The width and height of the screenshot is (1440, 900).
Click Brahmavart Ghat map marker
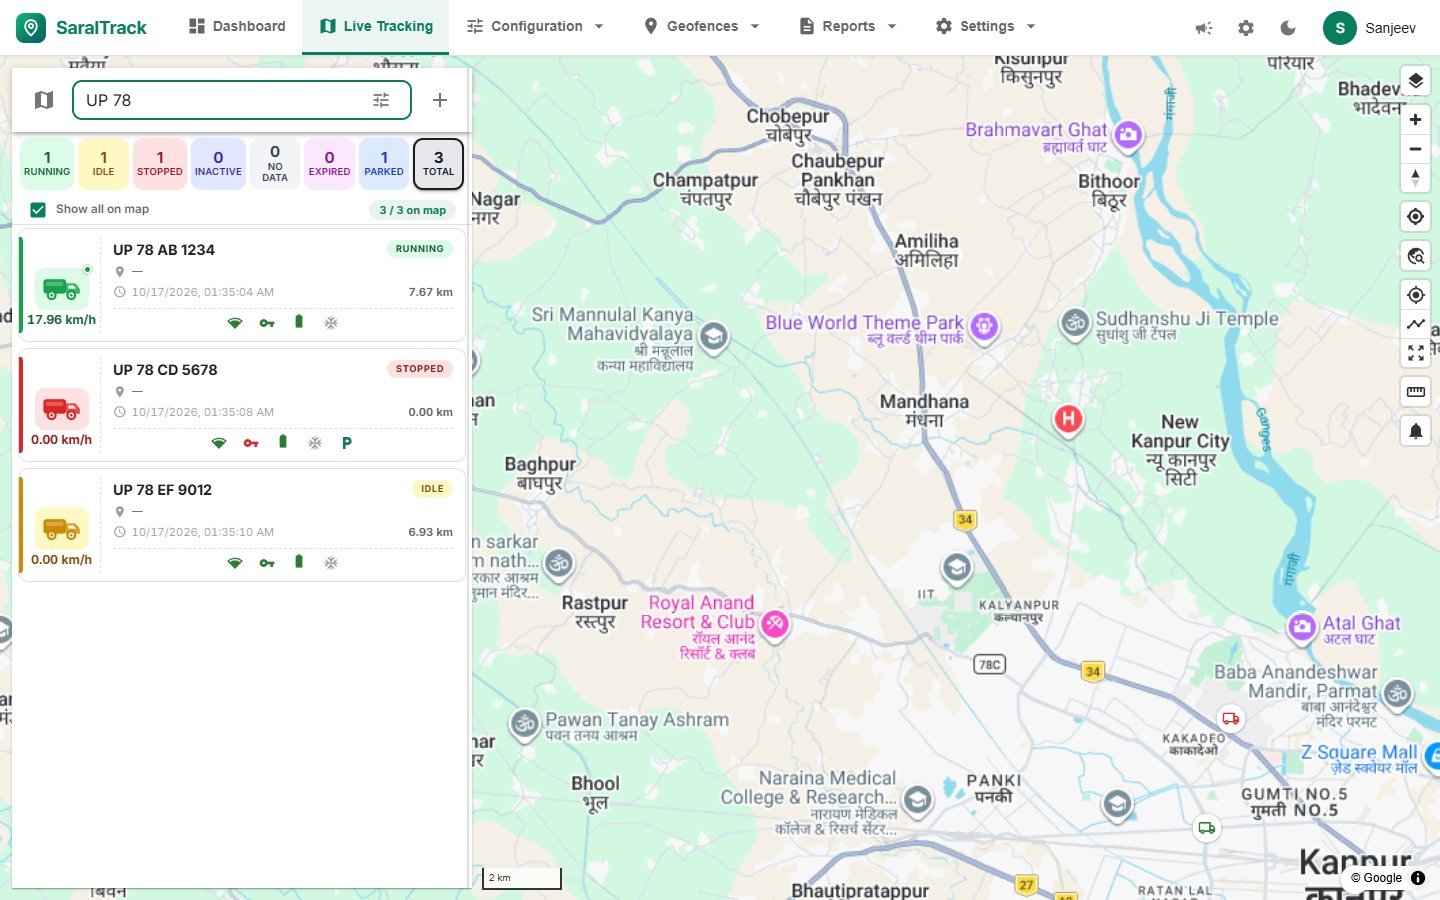point(1128,135)
